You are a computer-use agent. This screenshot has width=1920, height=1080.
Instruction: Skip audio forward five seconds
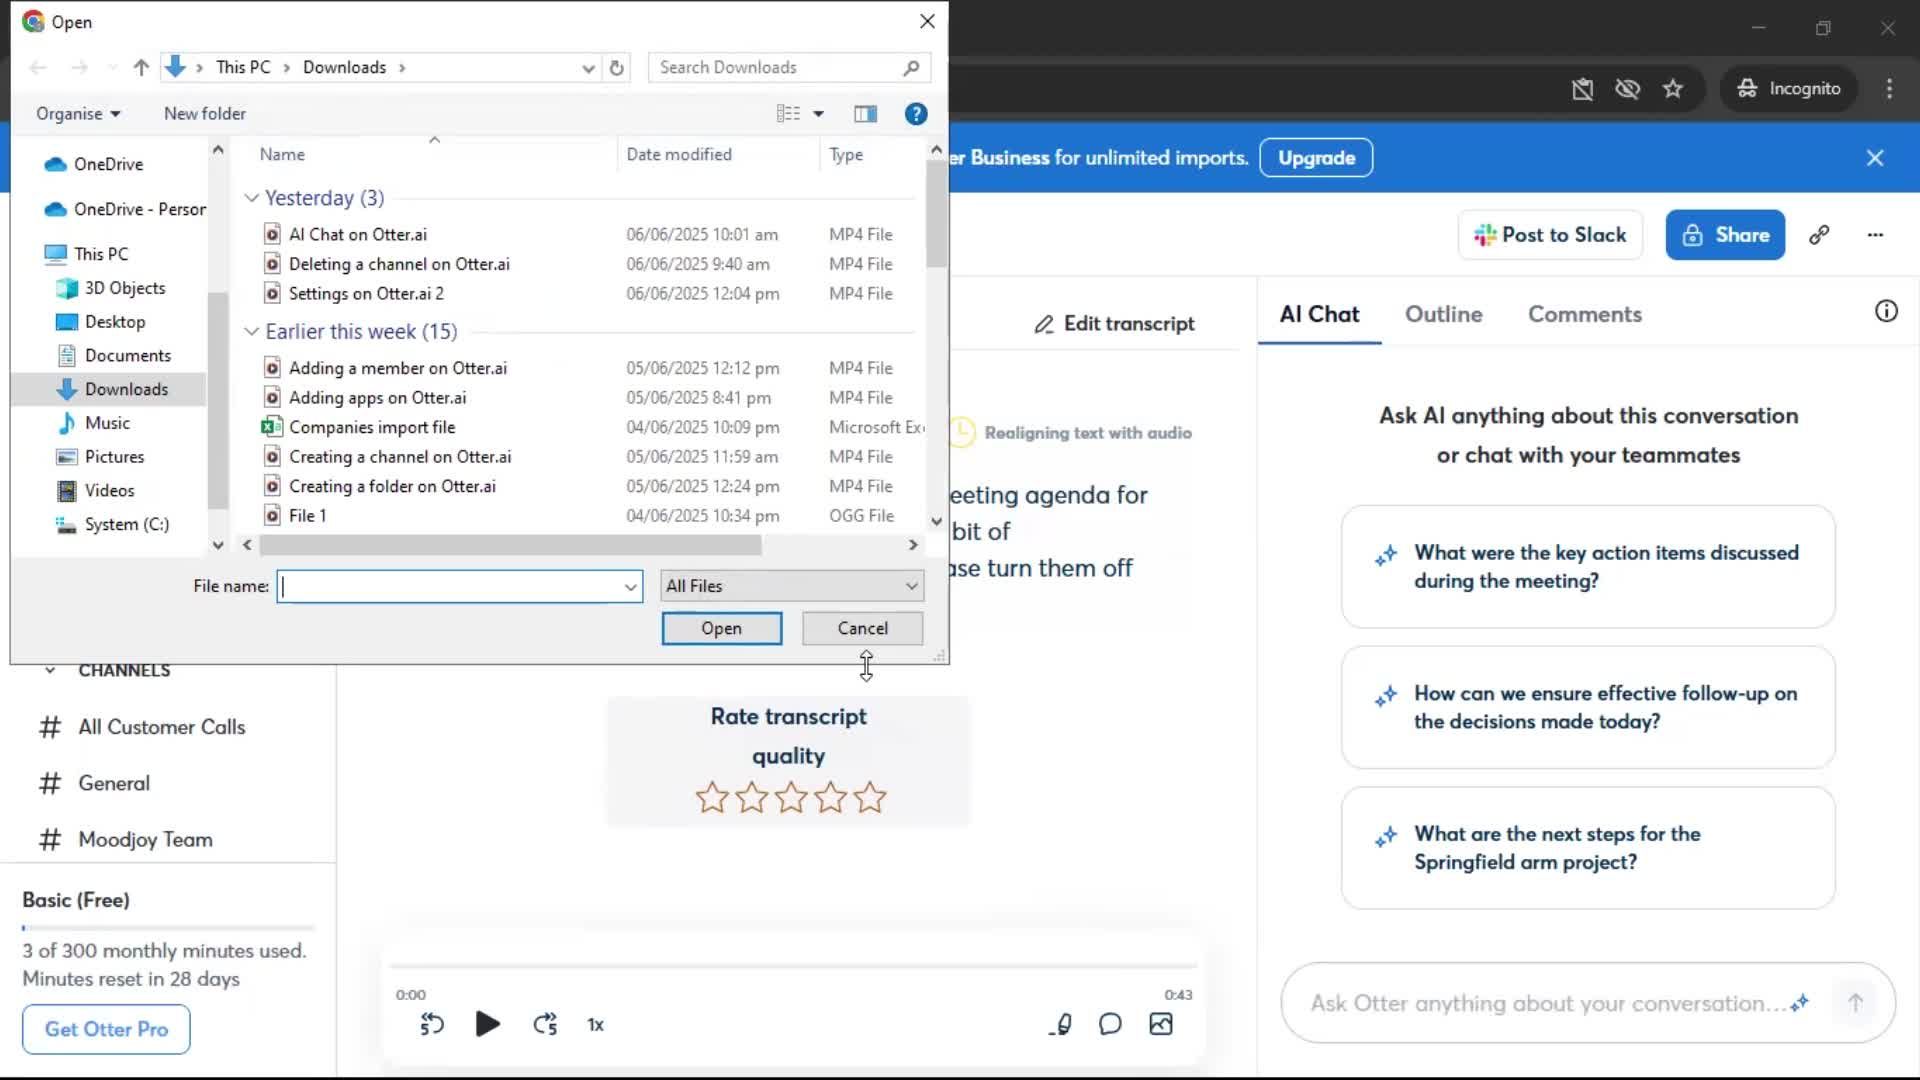(x=545, y=1024)
